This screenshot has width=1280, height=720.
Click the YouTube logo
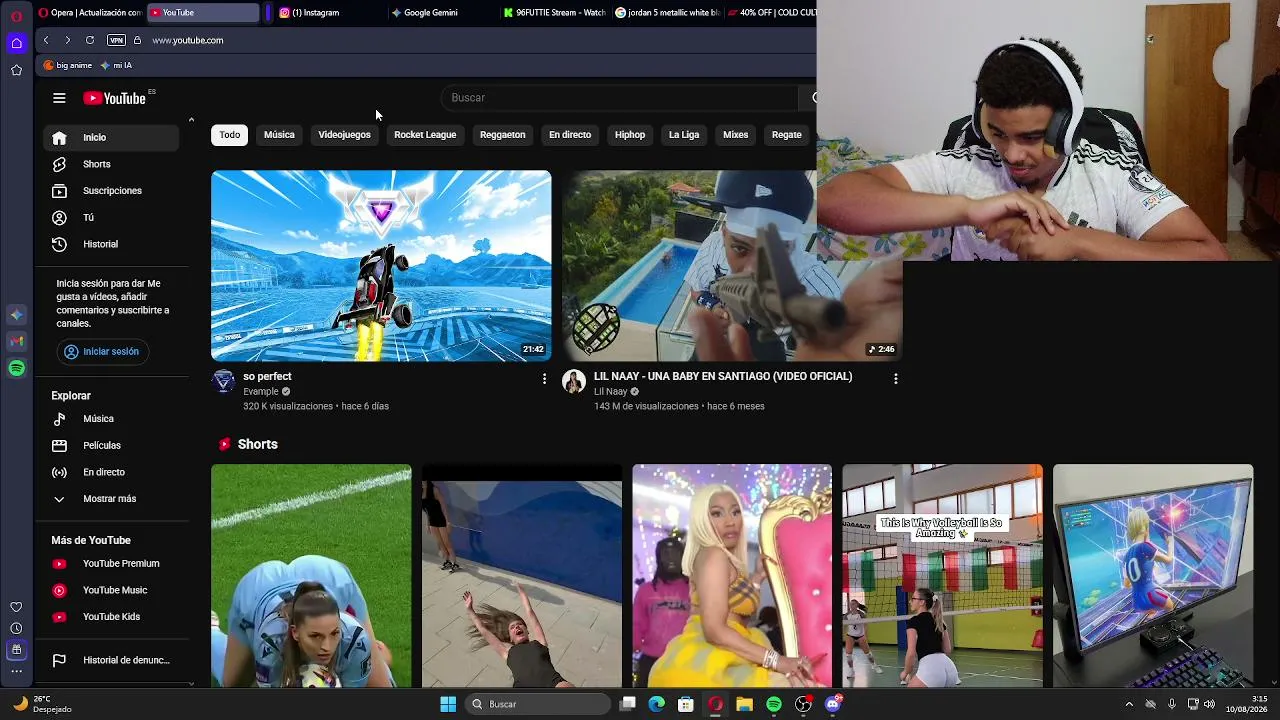coord(114,98)
